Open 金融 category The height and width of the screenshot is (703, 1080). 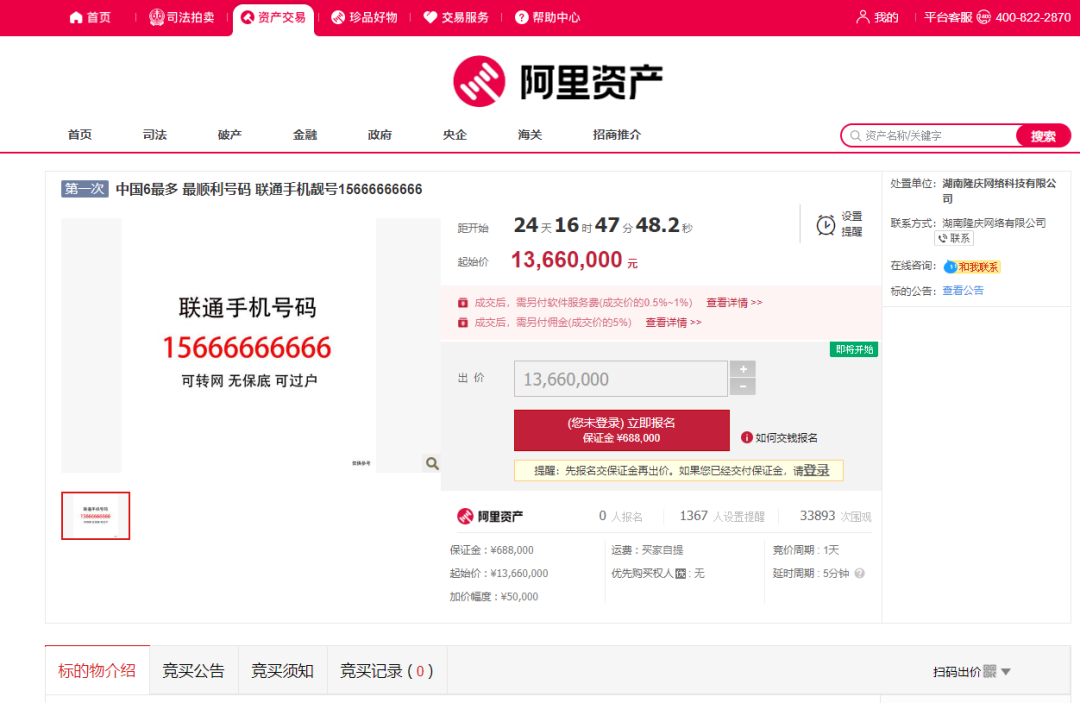tap(305, 134)
